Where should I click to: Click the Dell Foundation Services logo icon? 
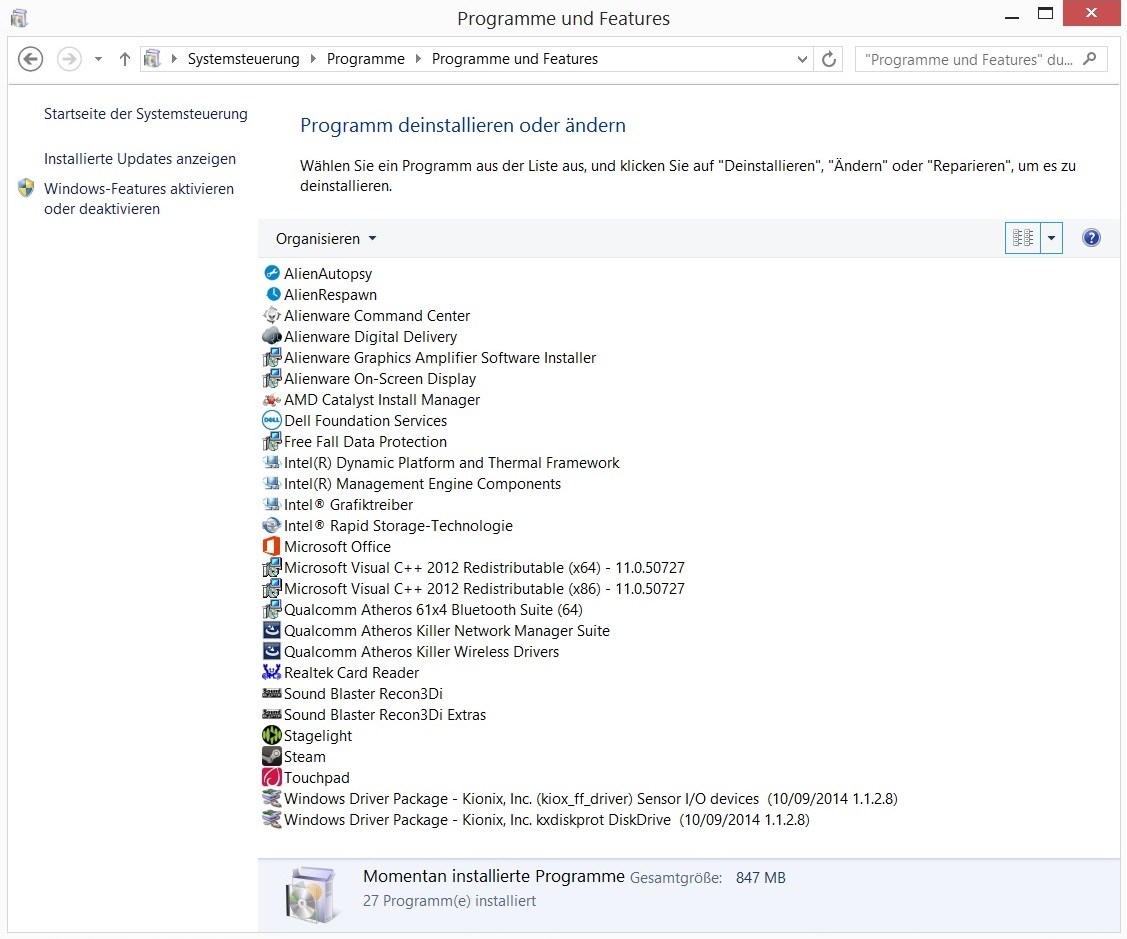click(272, 420)
